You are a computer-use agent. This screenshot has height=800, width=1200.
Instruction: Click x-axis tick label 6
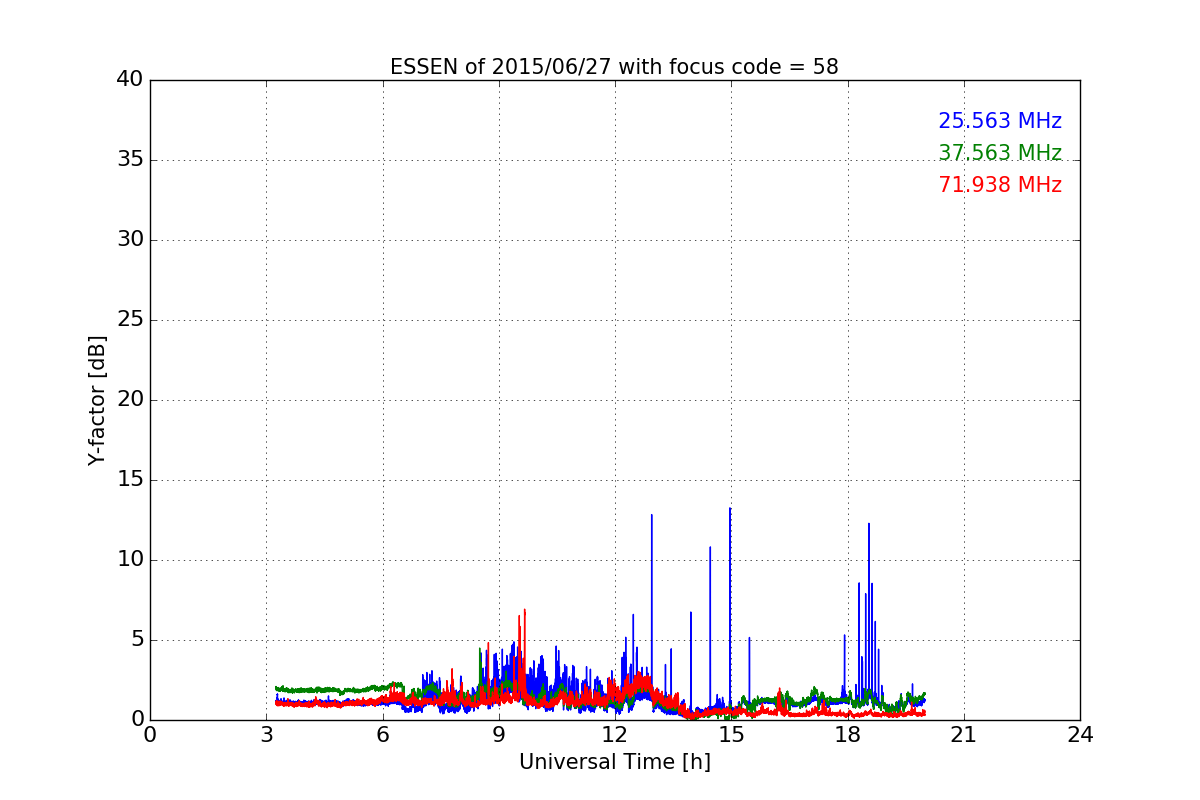tap(383, 735)
